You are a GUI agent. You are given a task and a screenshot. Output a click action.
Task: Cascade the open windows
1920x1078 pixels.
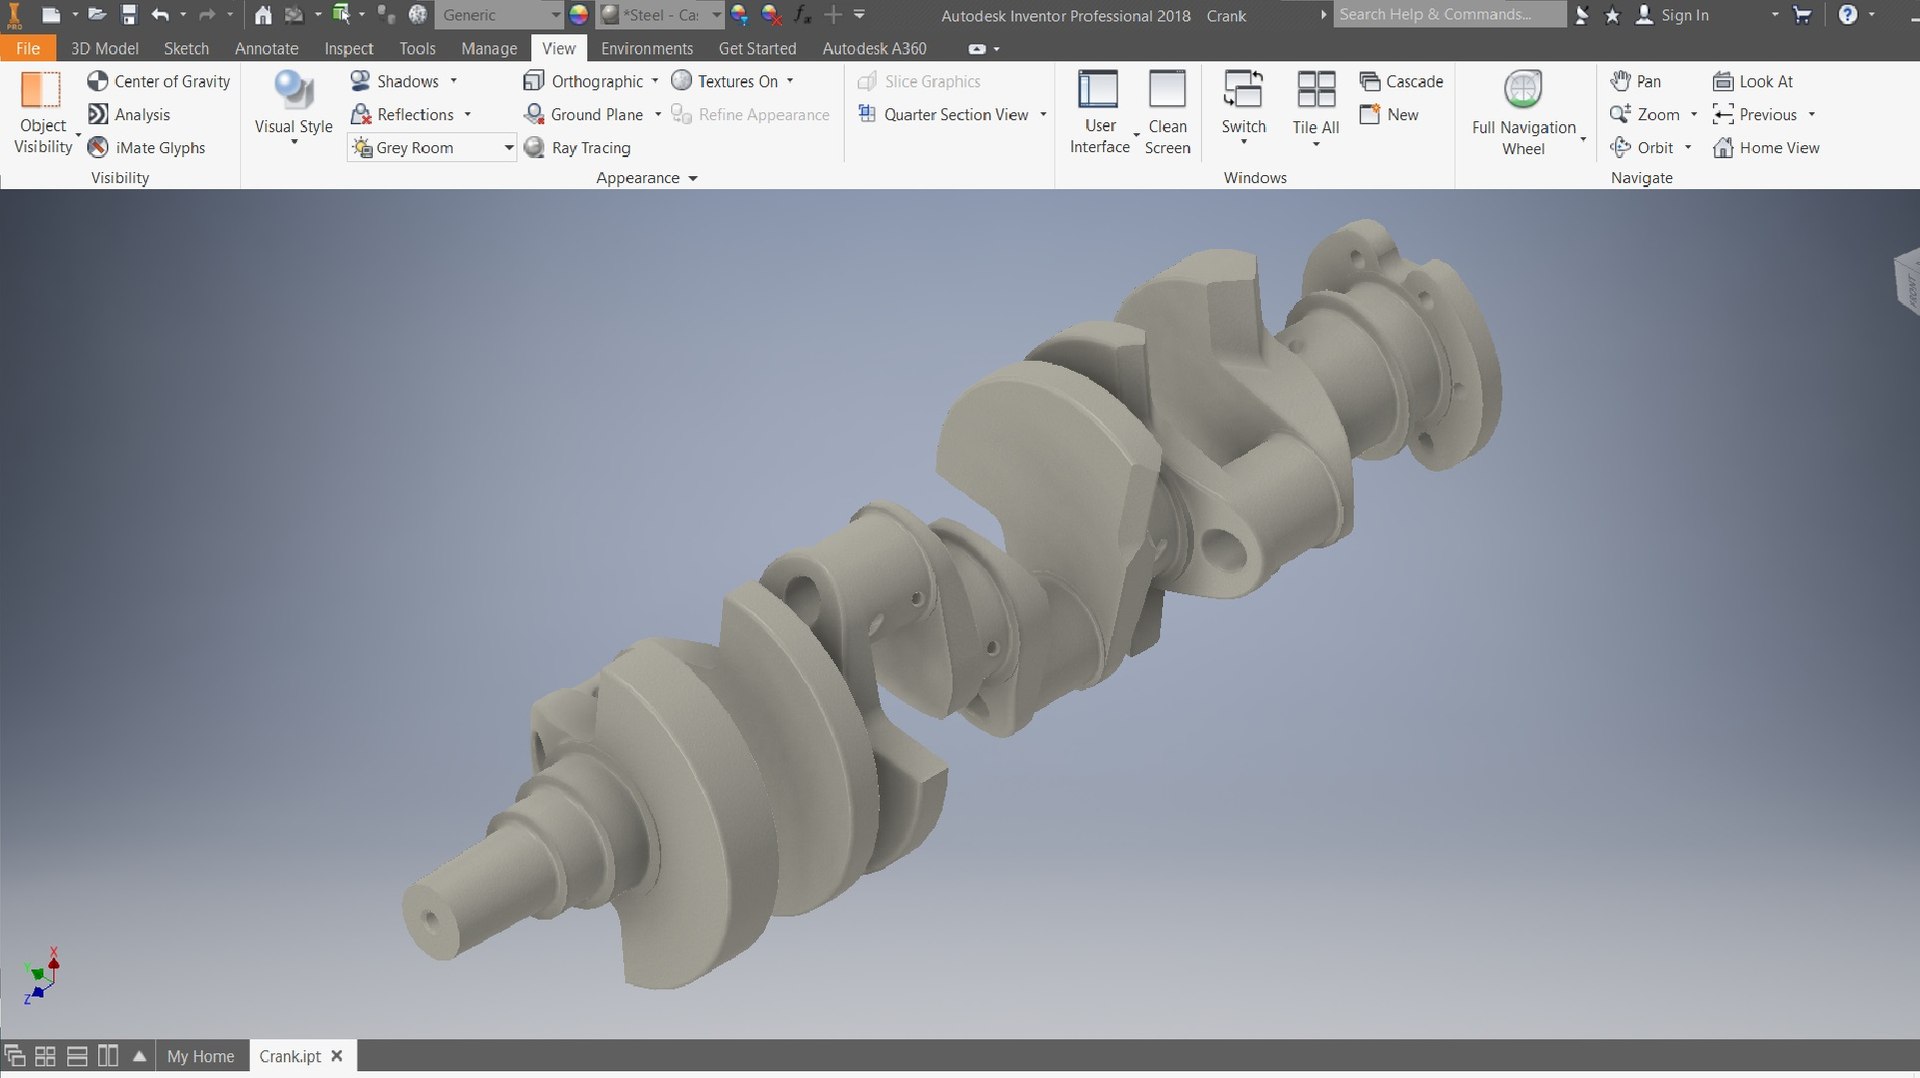coord(1401,81)
